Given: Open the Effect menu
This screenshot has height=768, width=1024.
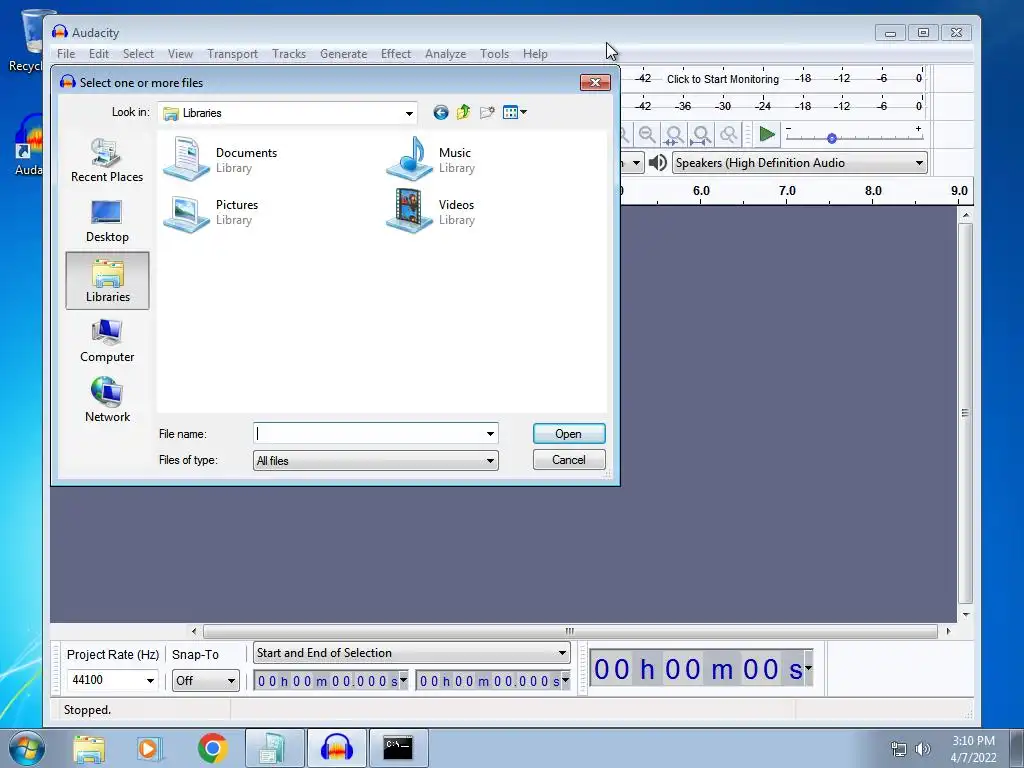Looking at the screenshot, I should (x=396, y=54).
